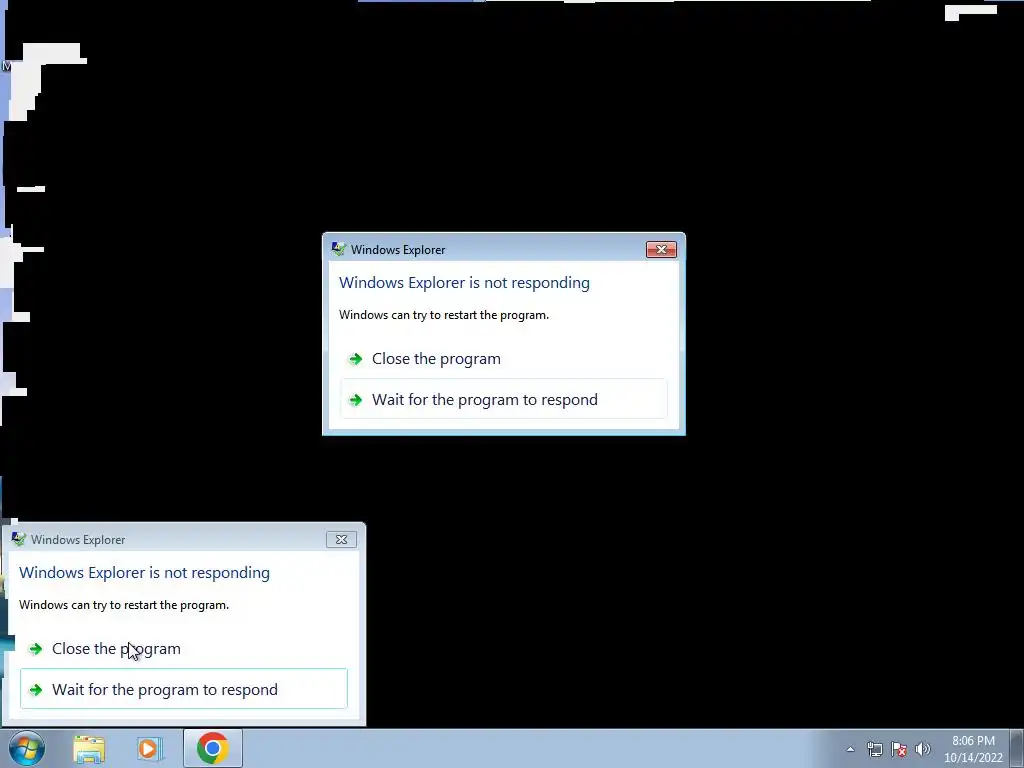Choose Wait for the program in bottom-left dialog
Image resolution: width=1024 pixels, height=768 pixels.
coord(184,689)
